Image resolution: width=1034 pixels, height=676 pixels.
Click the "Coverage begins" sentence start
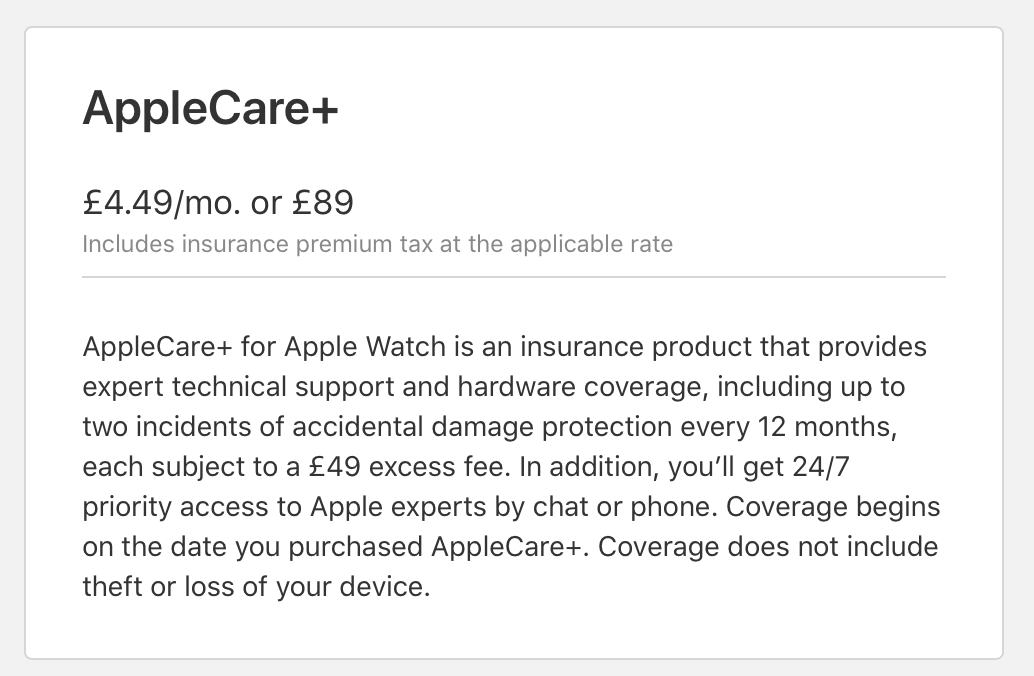click(833, 507)
